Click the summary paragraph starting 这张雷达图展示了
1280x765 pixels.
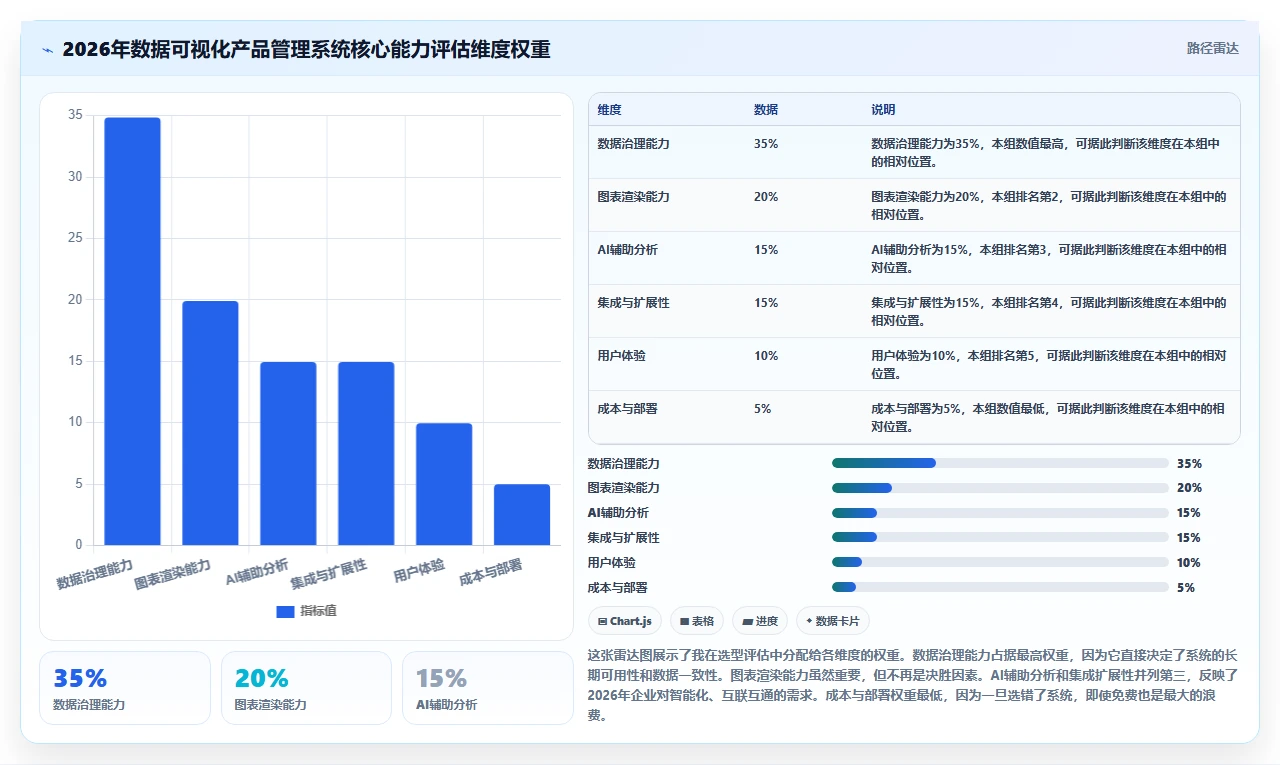click(913, 686)
